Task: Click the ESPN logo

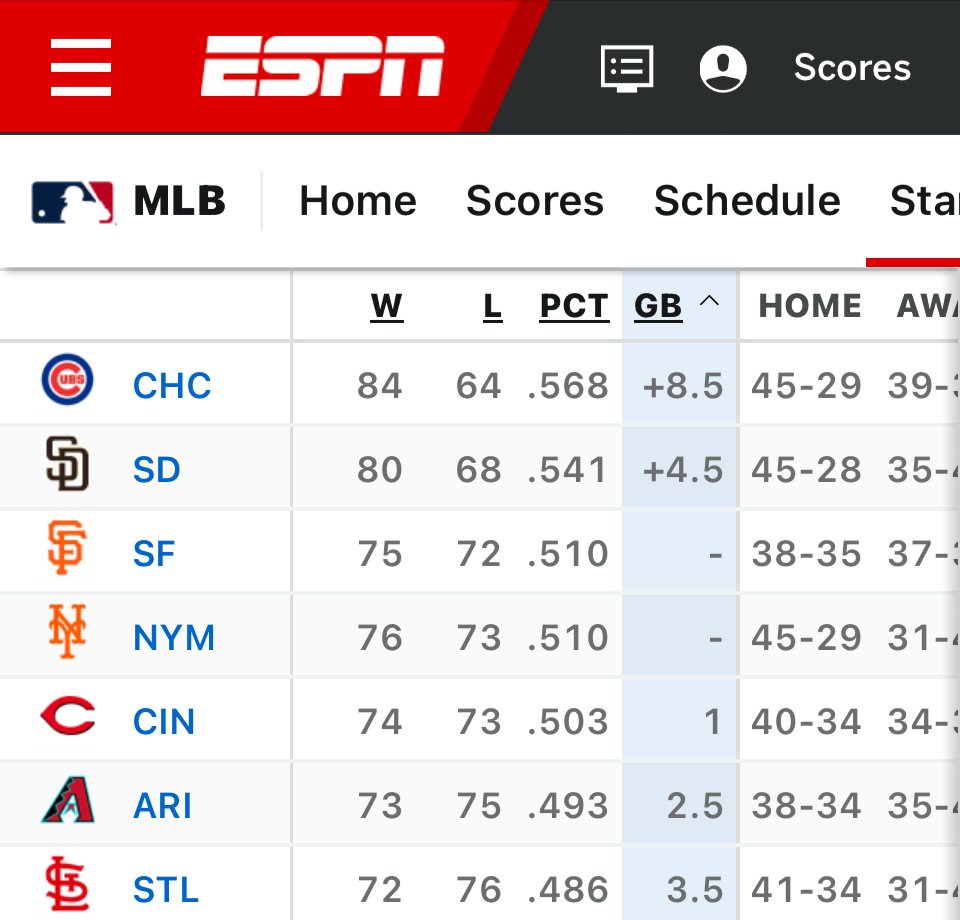Action: pyautogui.click(x=322, y=67)
